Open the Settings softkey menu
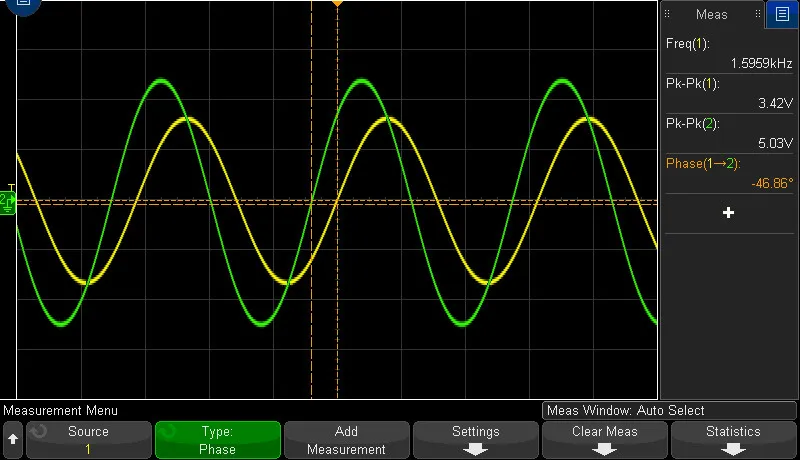Viewport: 800px width, 460px height. pyautogui.click(x=476, y=440)
